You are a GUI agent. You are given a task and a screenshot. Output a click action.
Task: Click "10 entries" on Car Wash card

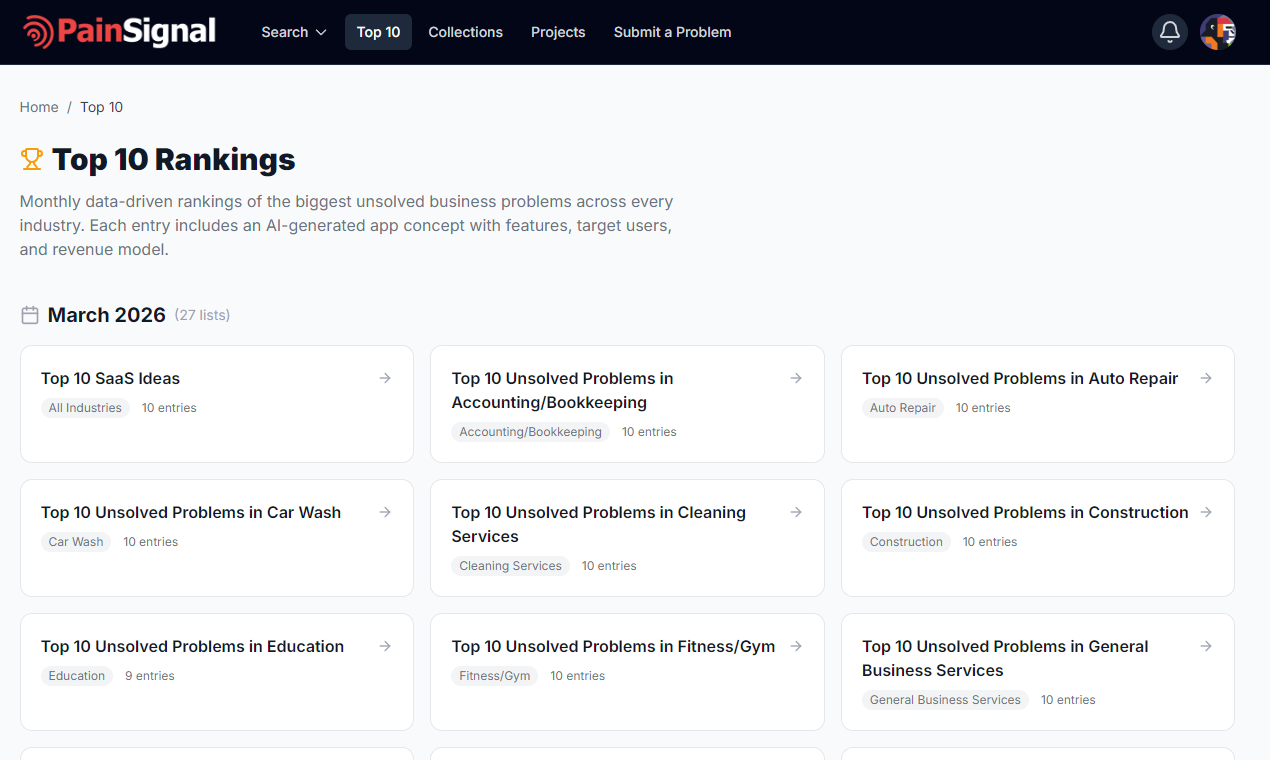tap(151, 542)
